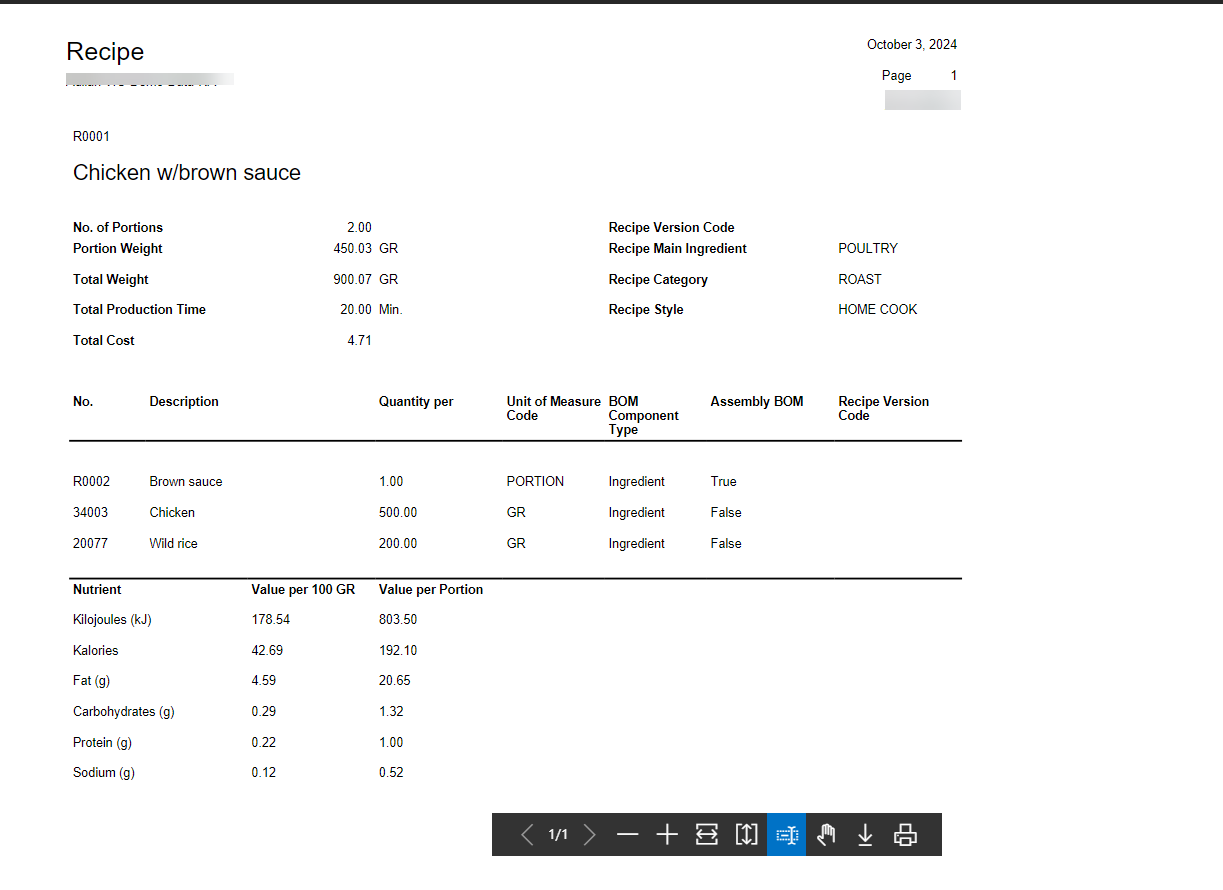Click kilojoules value 803.50
1223x890 pixels.
tap(398, 619)
